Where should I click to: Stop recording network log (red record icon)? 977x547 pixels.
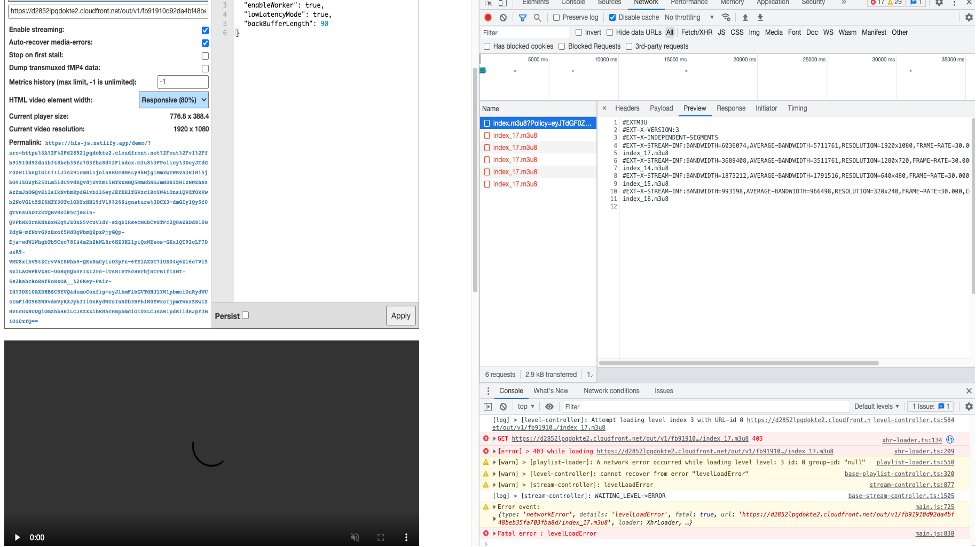(x=488, y=18)
